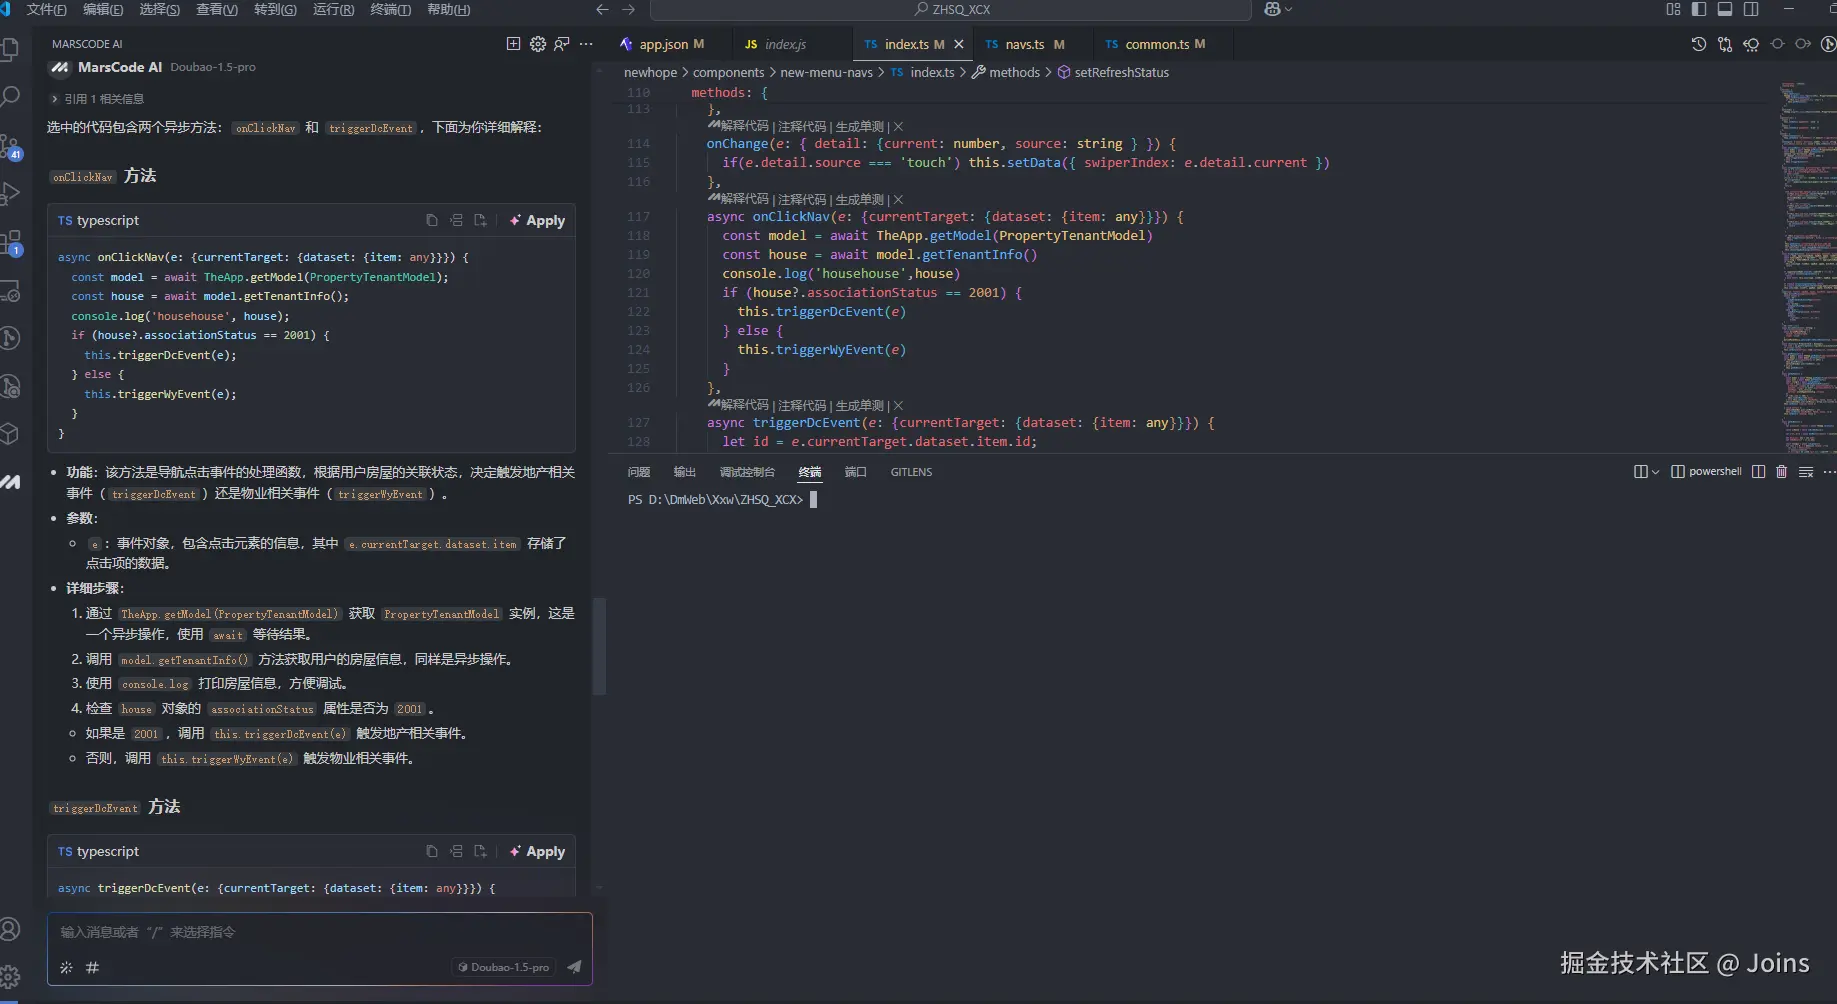Open compare changes icon in editor toolbar

[1725, 44]
